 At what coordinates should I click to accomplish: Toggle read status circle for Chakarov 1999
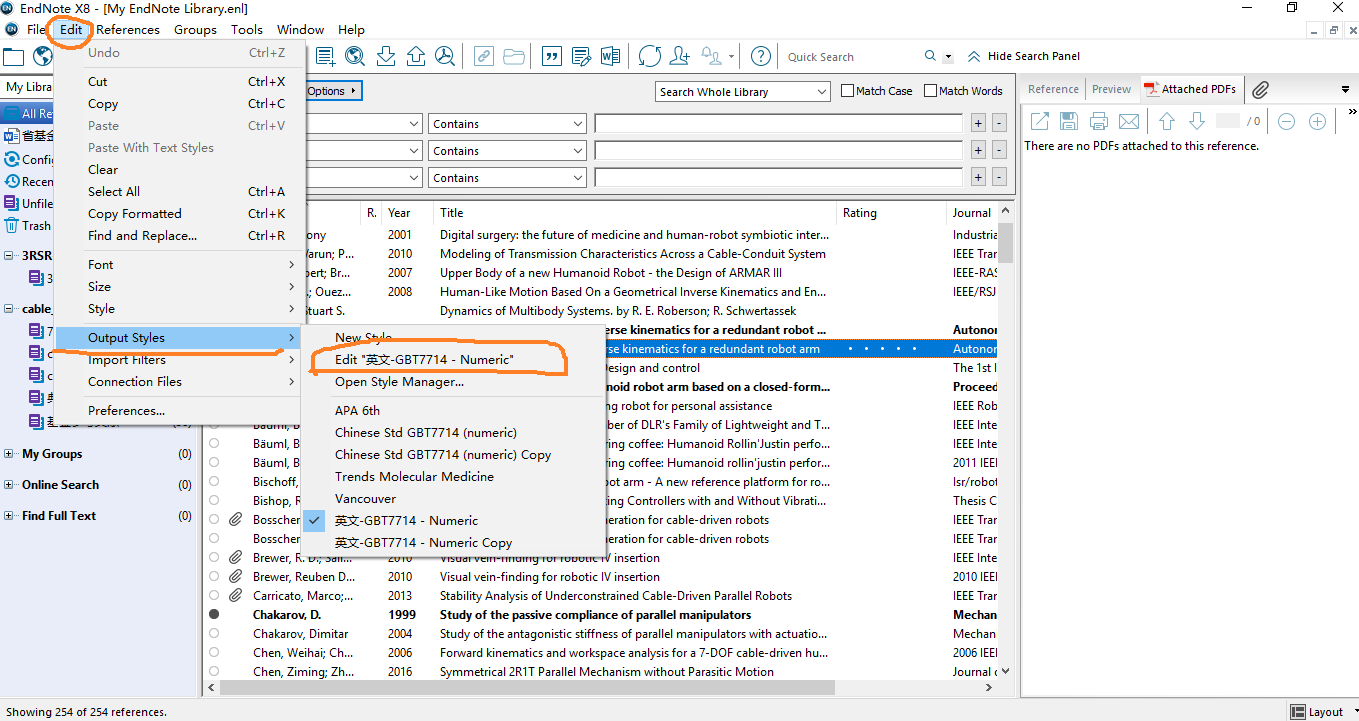pyautogui.click(x=214, y=615)
